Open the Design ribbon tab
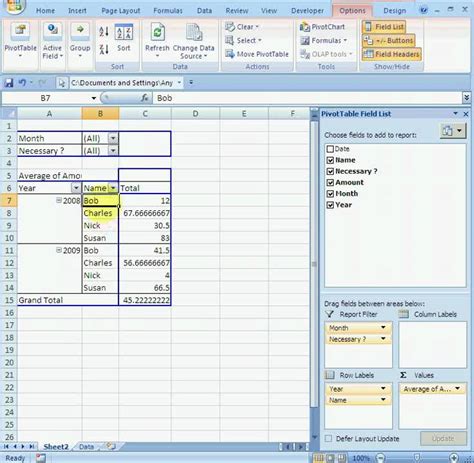 point(394,11)
